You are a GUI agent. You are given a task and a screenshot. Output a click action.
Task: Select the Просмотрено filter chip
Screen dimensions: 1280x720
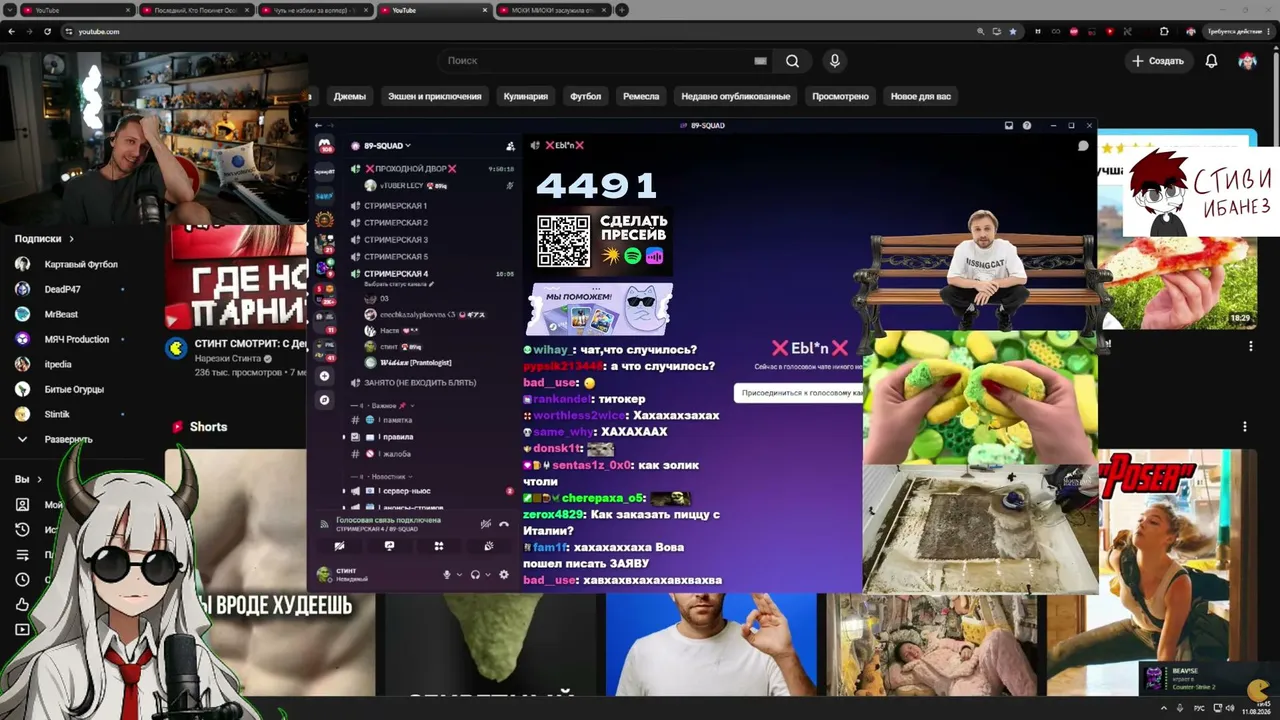click(841, 96)
